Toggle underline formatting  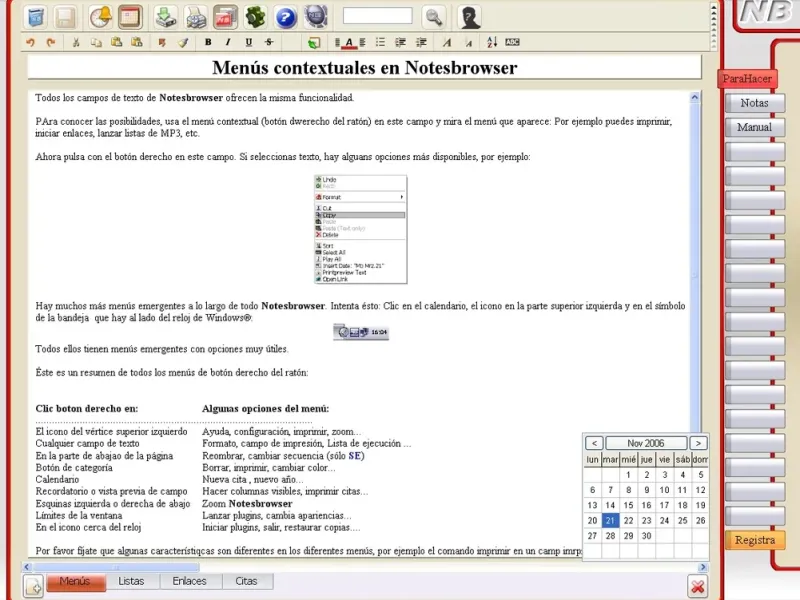(x=248, y=42)
